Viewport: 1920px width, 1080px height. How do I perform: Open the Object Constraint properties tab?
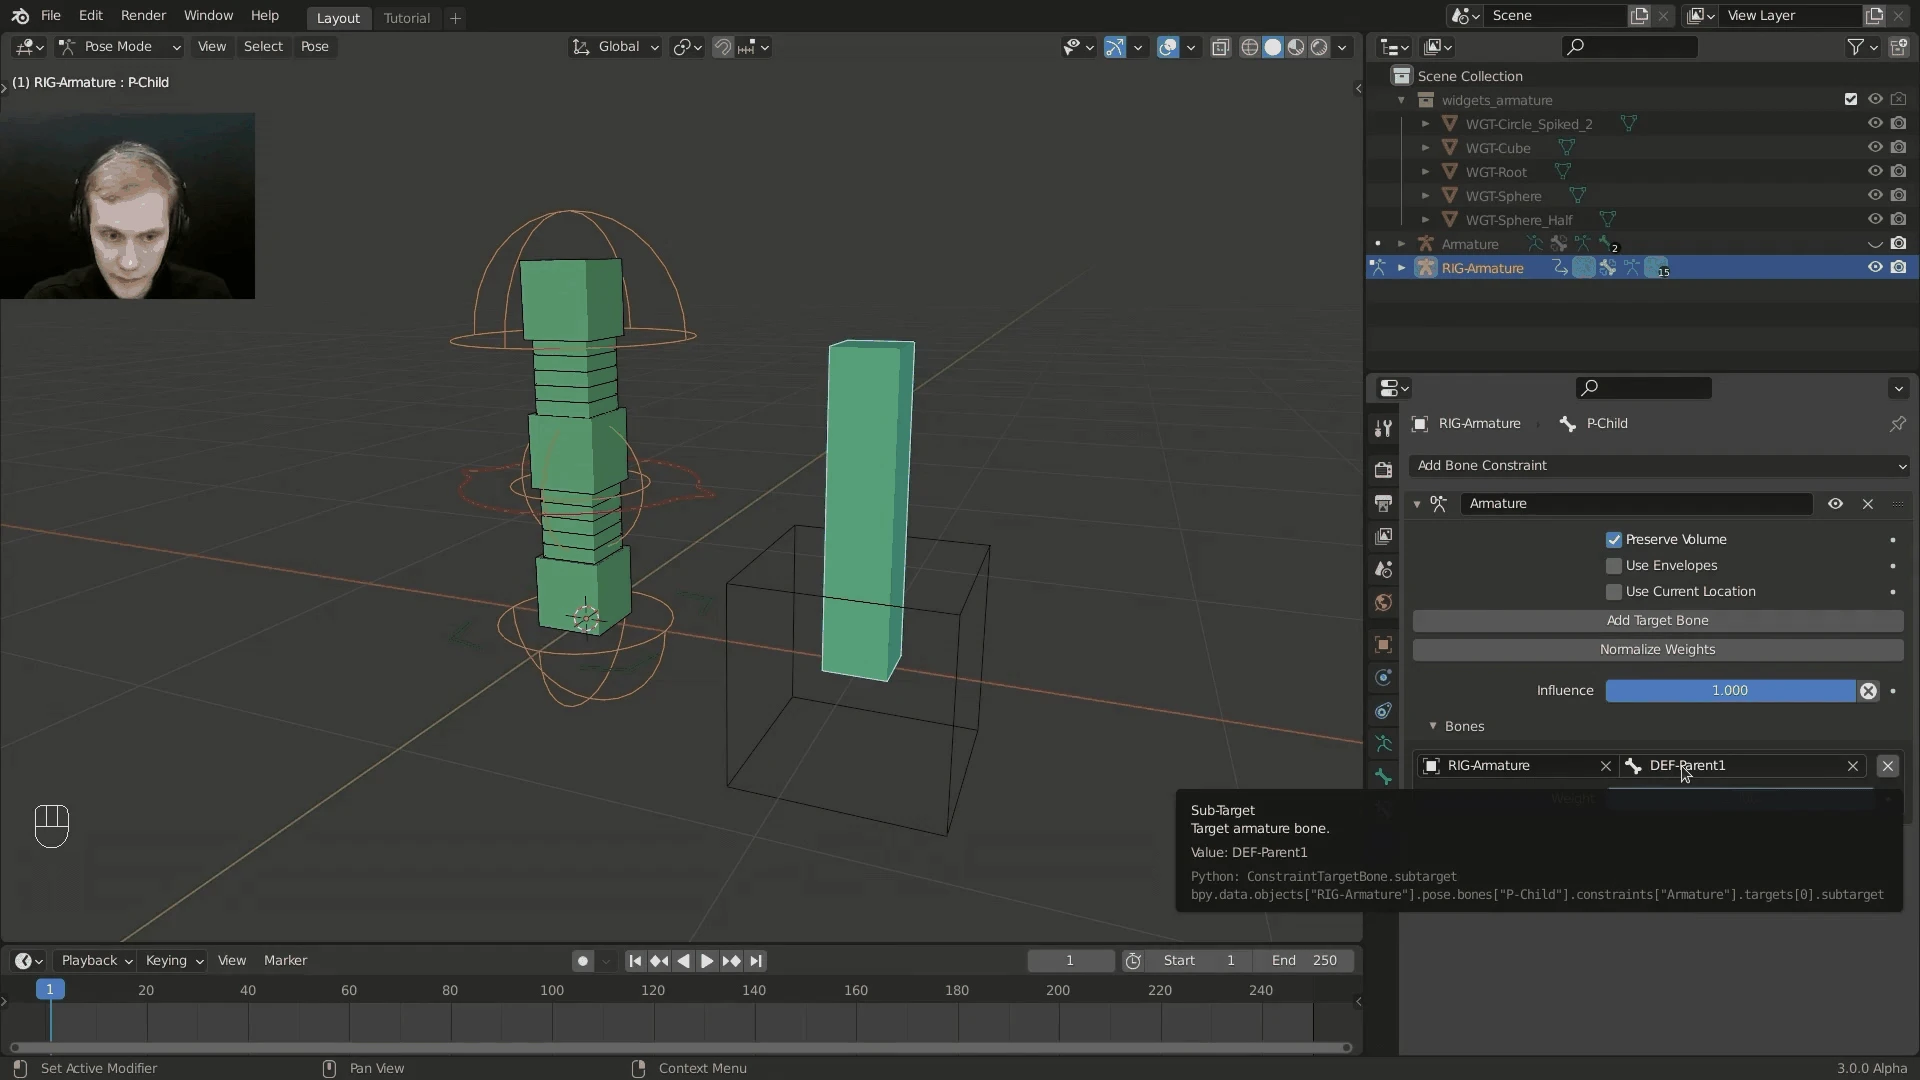pos(1383,711)
